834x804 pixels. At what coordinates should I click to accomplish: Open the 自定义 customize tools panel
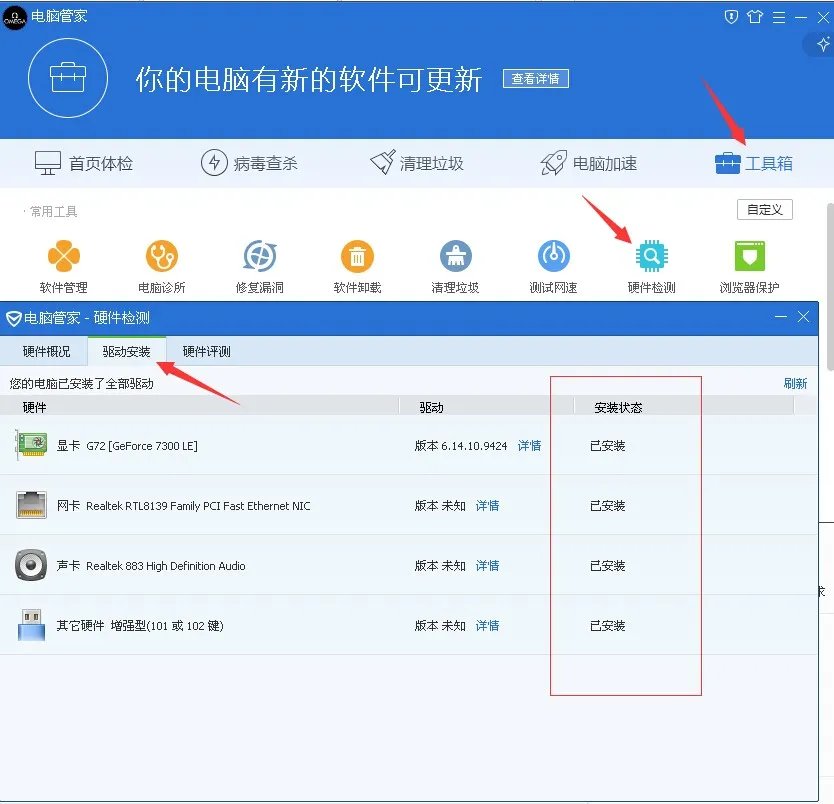pyautogui.click(x=764, y=209)
